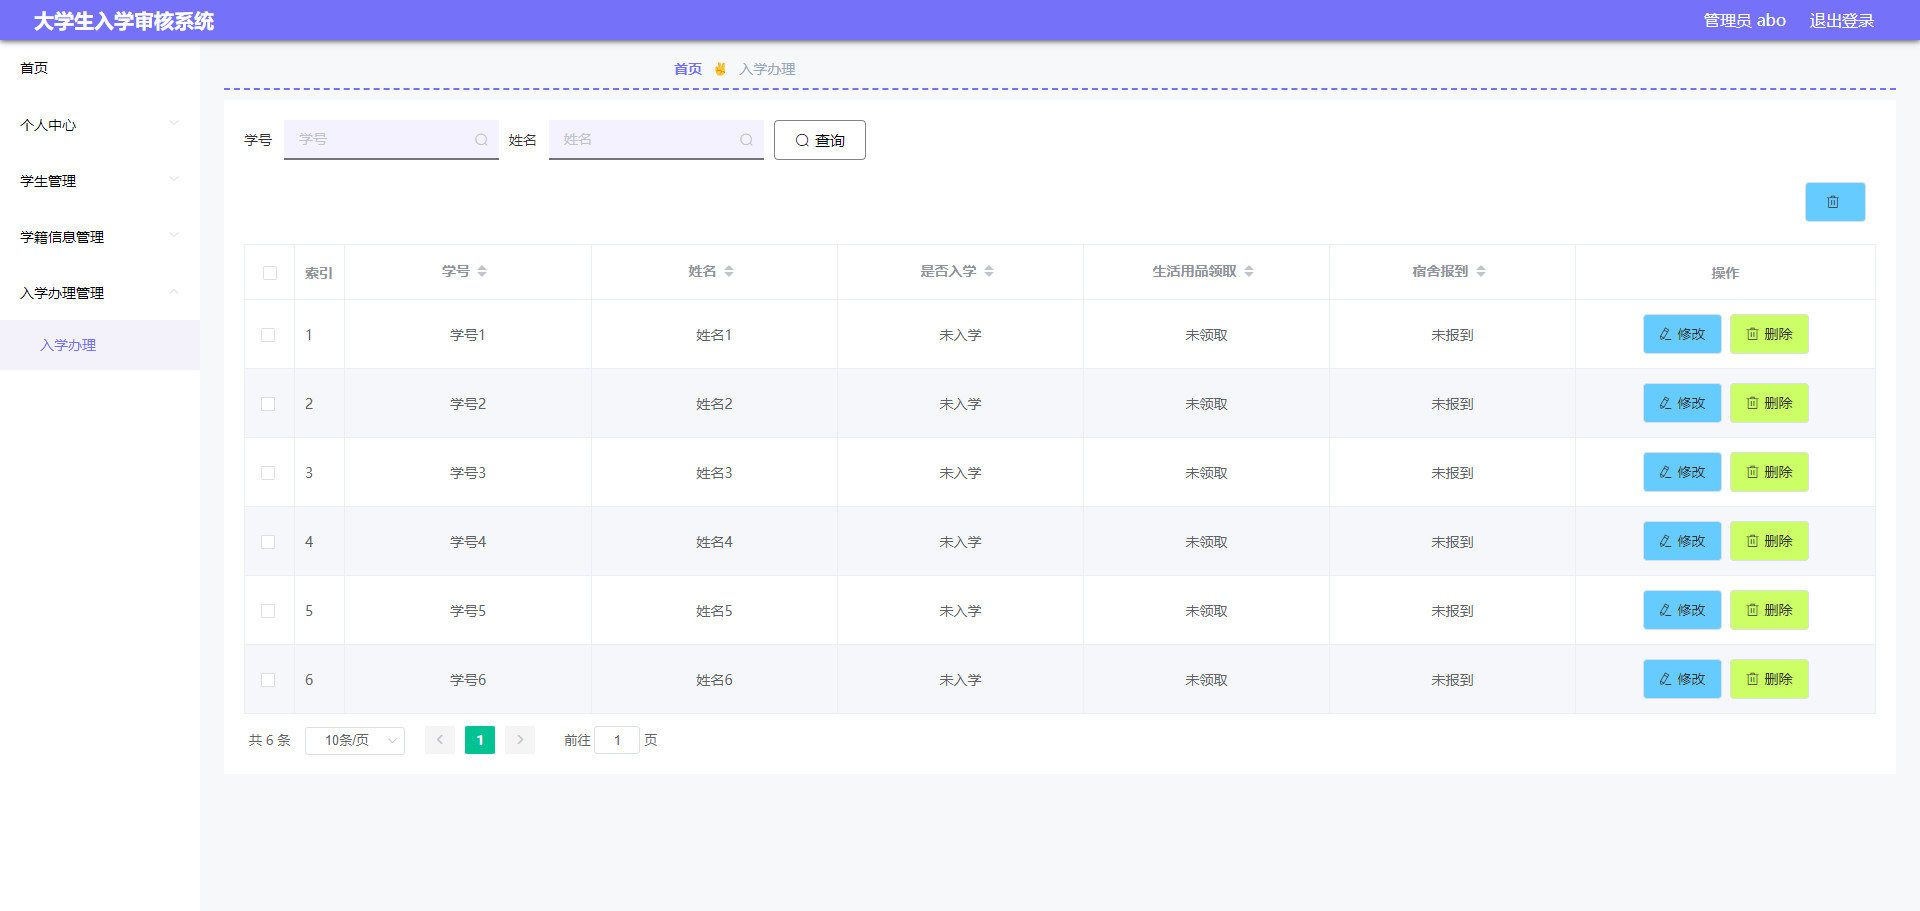Click 修改 button for 学号2 row
This screenshot has height=911, width=1920.
[1682, 403]
